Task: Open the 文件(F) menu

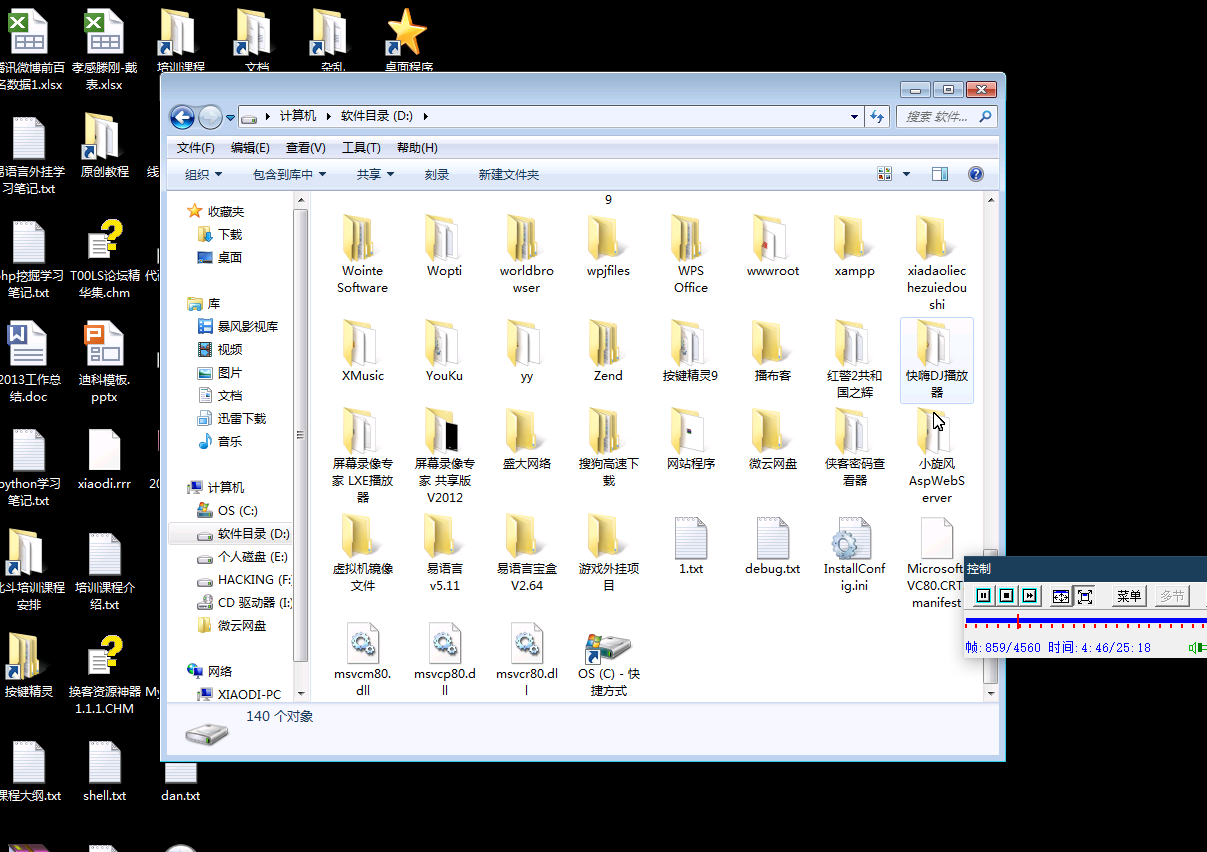Action: click(196, 148)
